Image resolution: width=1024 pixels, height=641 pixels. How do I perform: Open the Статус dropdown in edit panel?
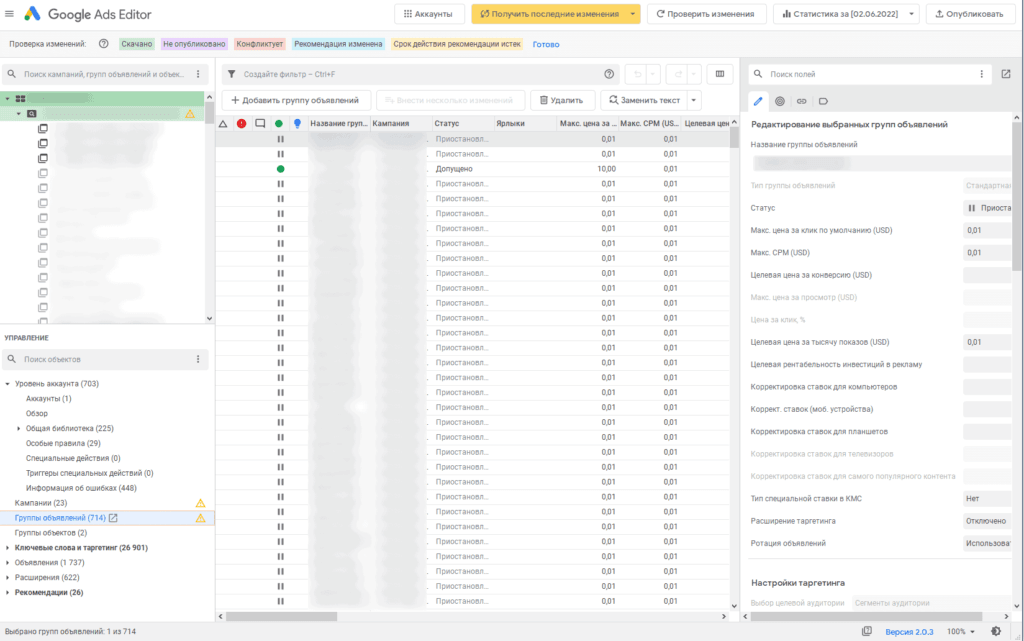coord(987,208)
